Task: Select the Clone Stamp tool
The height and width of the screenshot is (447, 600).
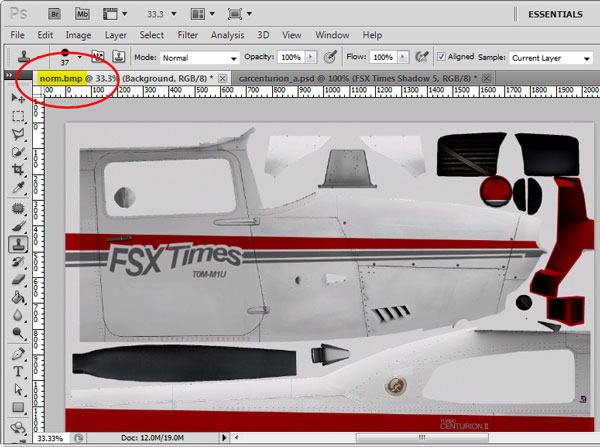Action: click(18, 243)
